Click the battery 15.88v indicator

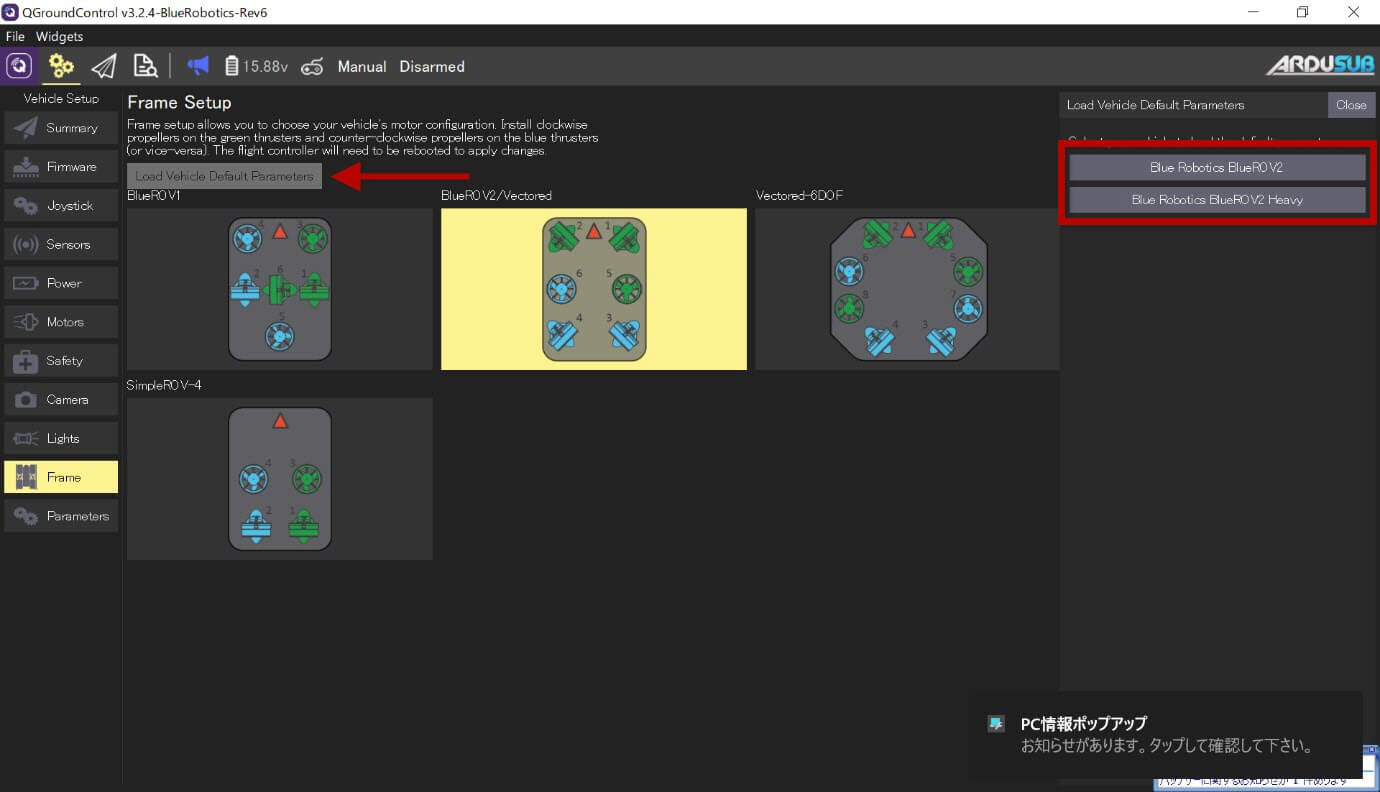pyautogui.click(x=257, y=66)
